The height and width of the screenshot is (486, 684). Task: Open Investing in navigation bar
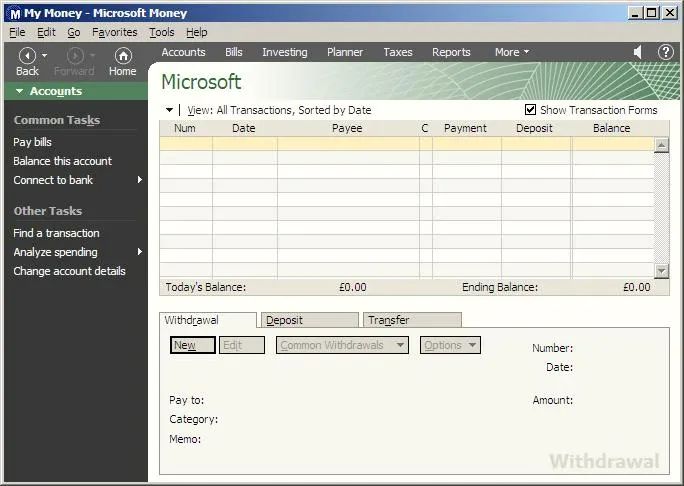click(284, 52)
